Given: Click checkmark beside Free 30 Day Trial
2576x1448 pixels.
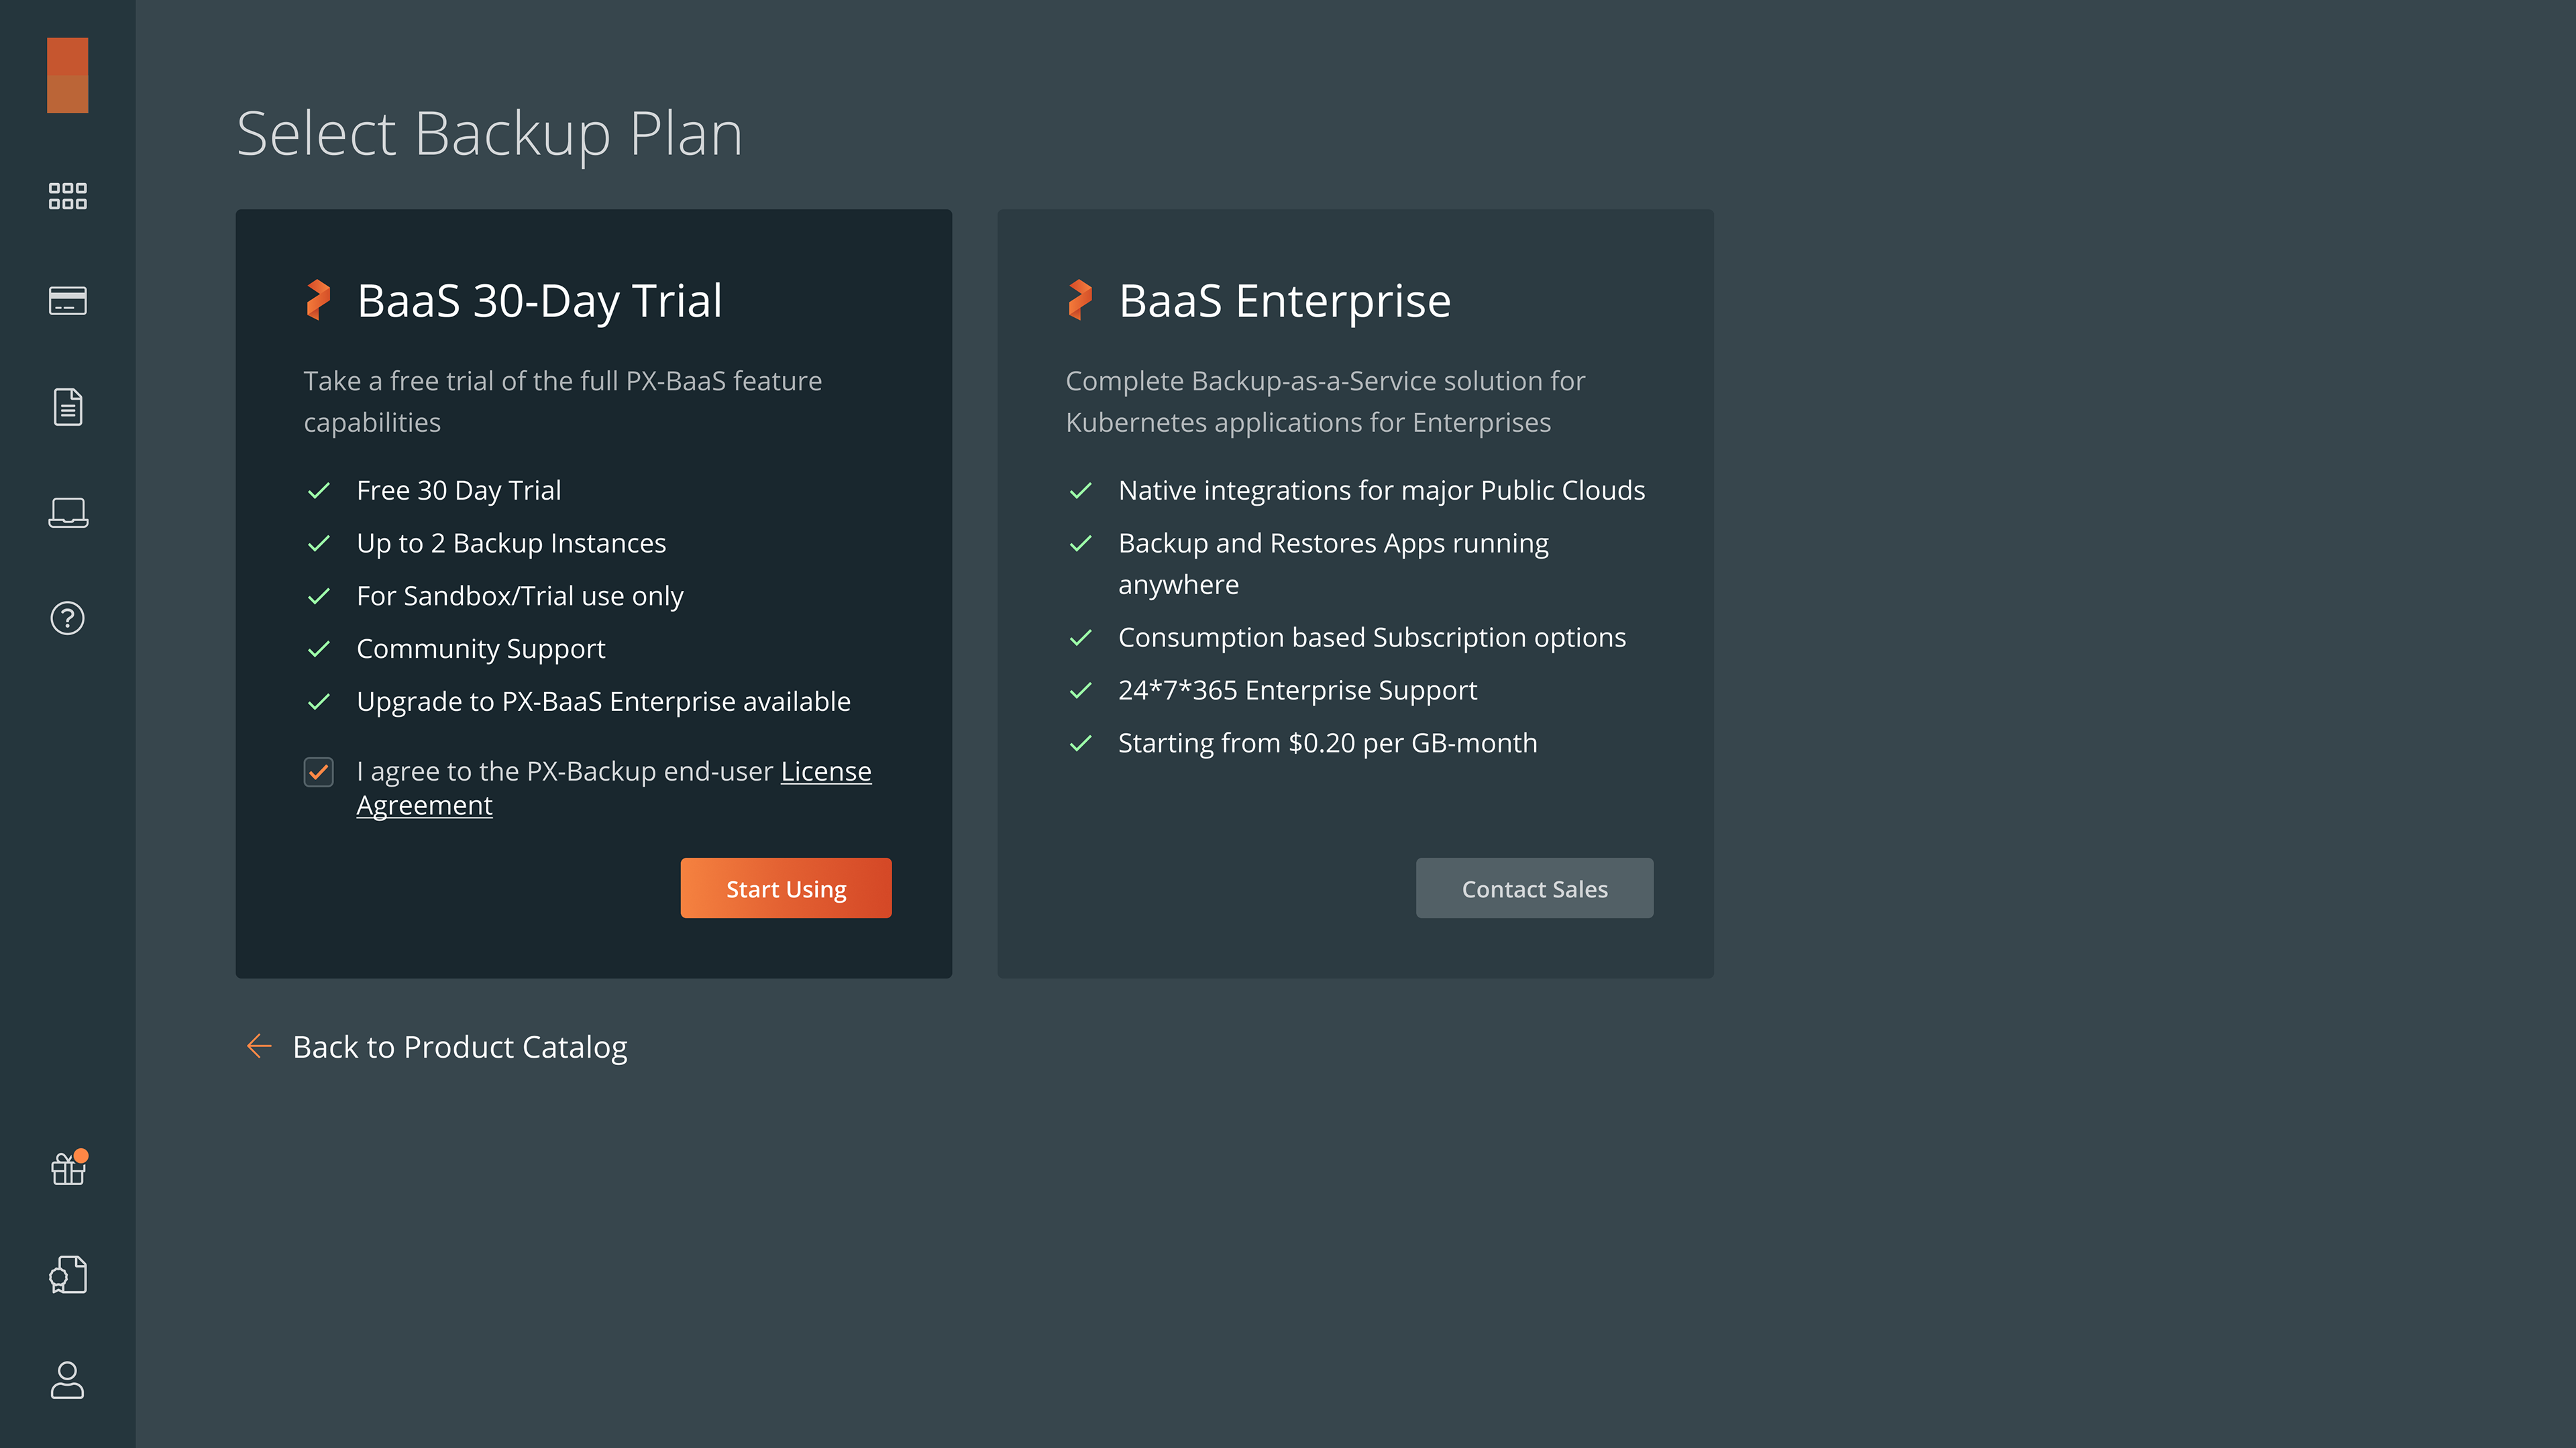Looking at the screenshot, I should [x=319, y=491].
